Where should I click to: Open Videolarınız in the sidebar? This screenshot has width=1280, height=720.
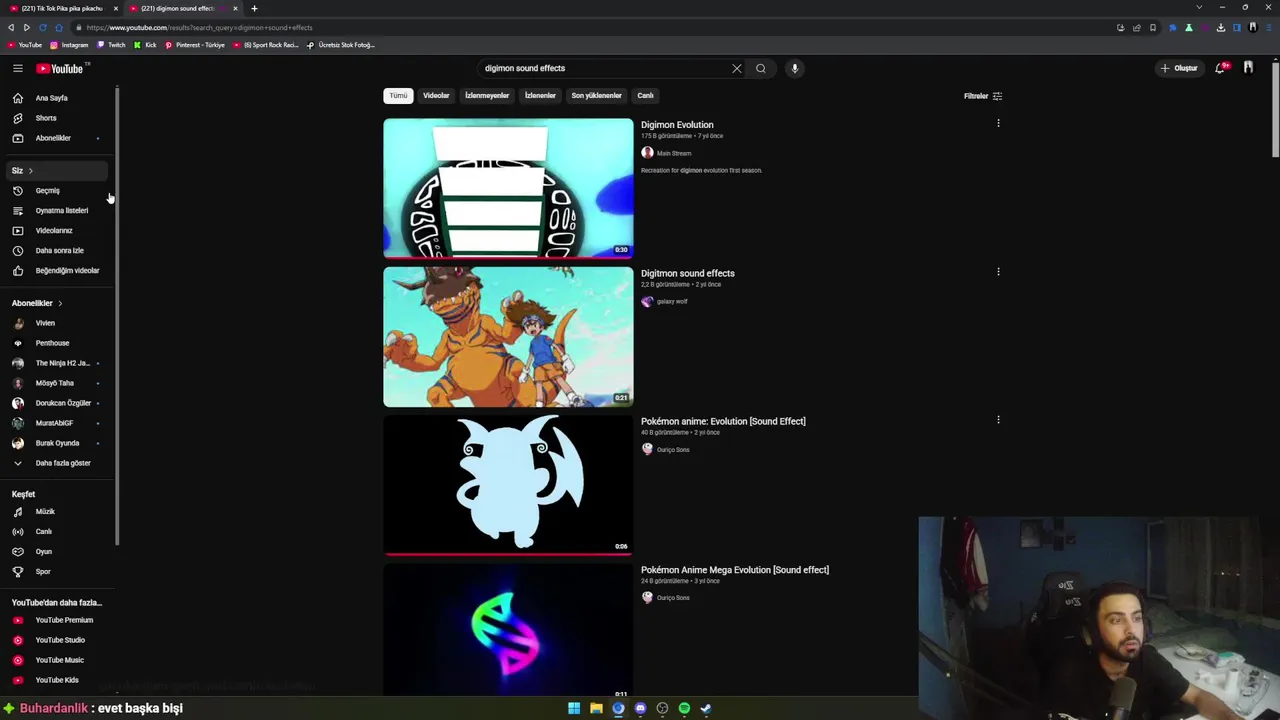(56, 230)
